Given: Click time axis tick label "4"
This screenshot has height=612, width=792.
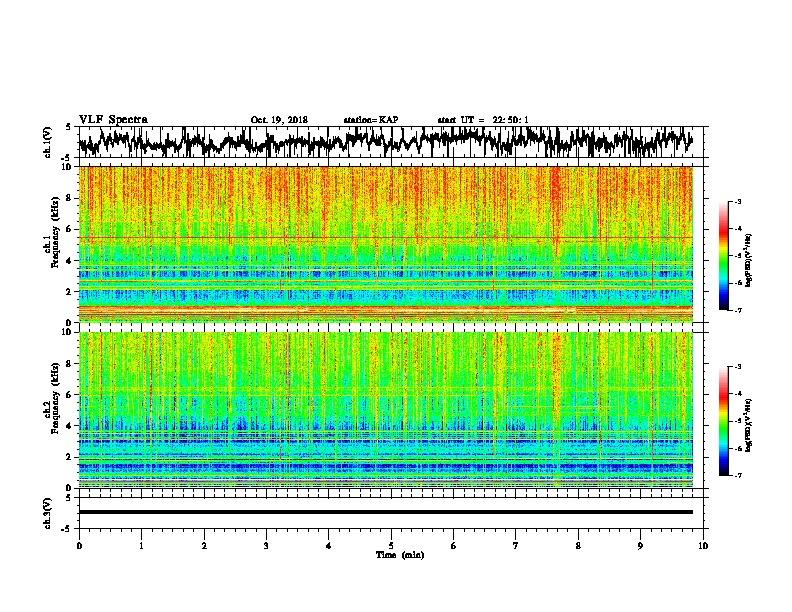Looking at the screenshot, I should [329, 546].
